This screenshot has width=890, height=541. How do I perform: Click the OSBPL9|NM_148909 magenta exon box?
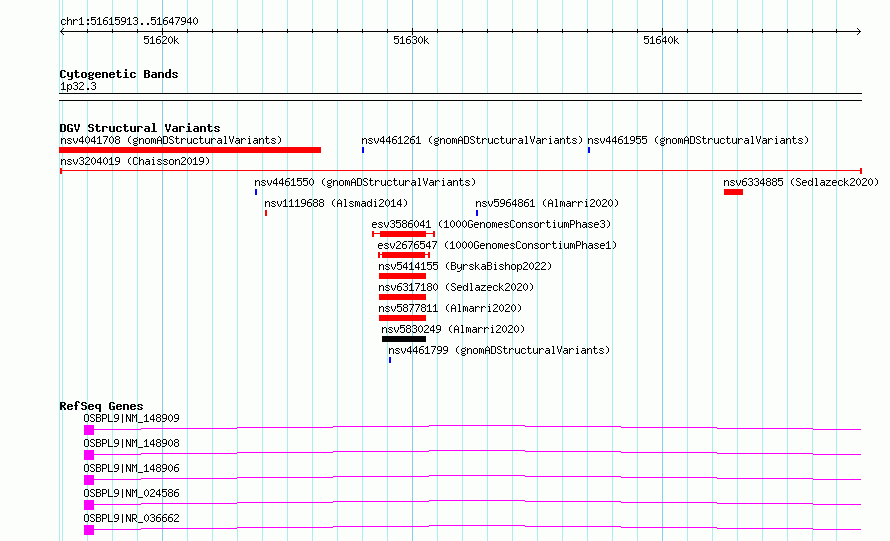89,430
